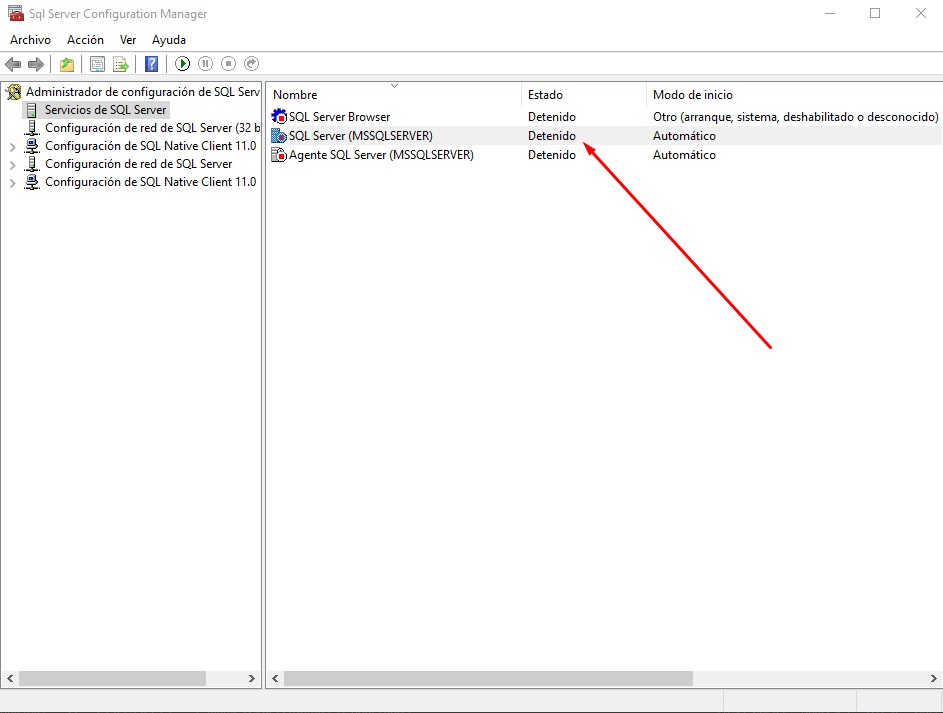Pause the service with the pause toolbar icon
Screen dimensions: 943x713
pos(206,63)
